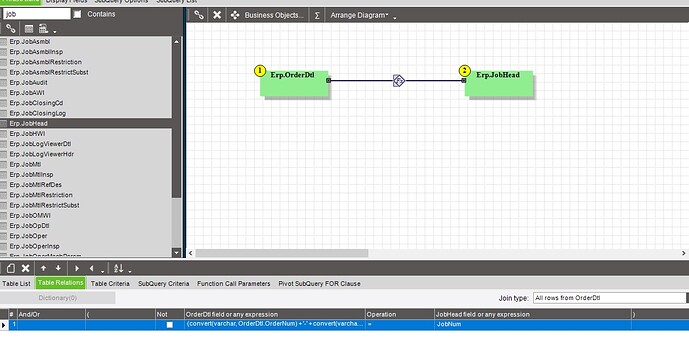
Task: Toggle the Not checkbox in relation row 1
Action: [170, 325]
